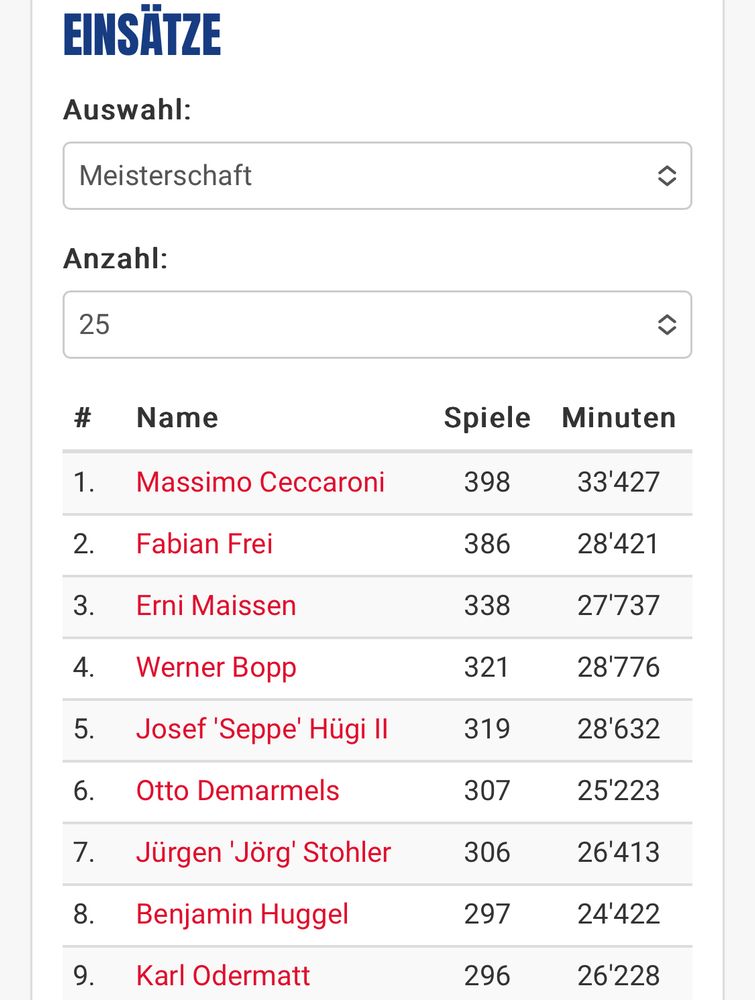Click Ceccaroni's 398 games value

(487, 482)
